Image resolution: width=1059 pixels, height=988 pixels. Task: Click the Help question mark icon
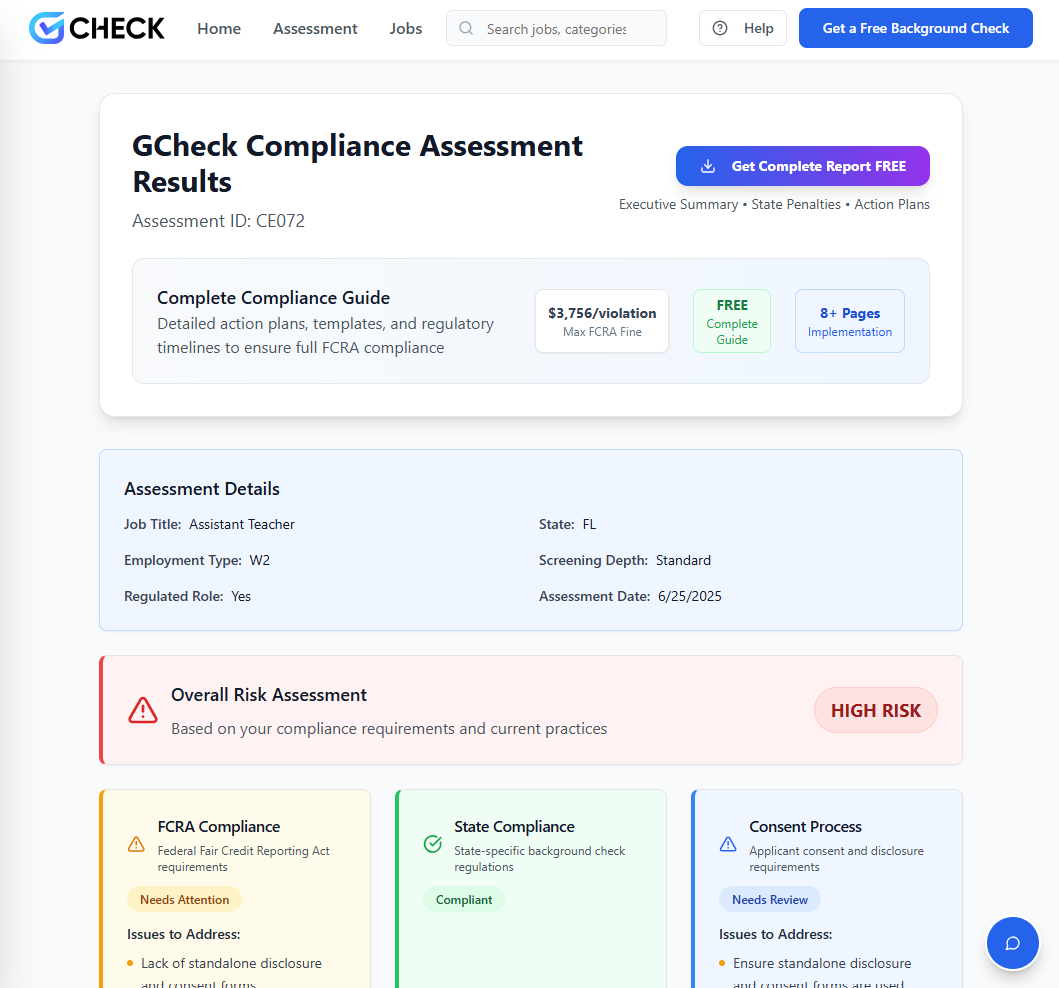coord(720,28)
